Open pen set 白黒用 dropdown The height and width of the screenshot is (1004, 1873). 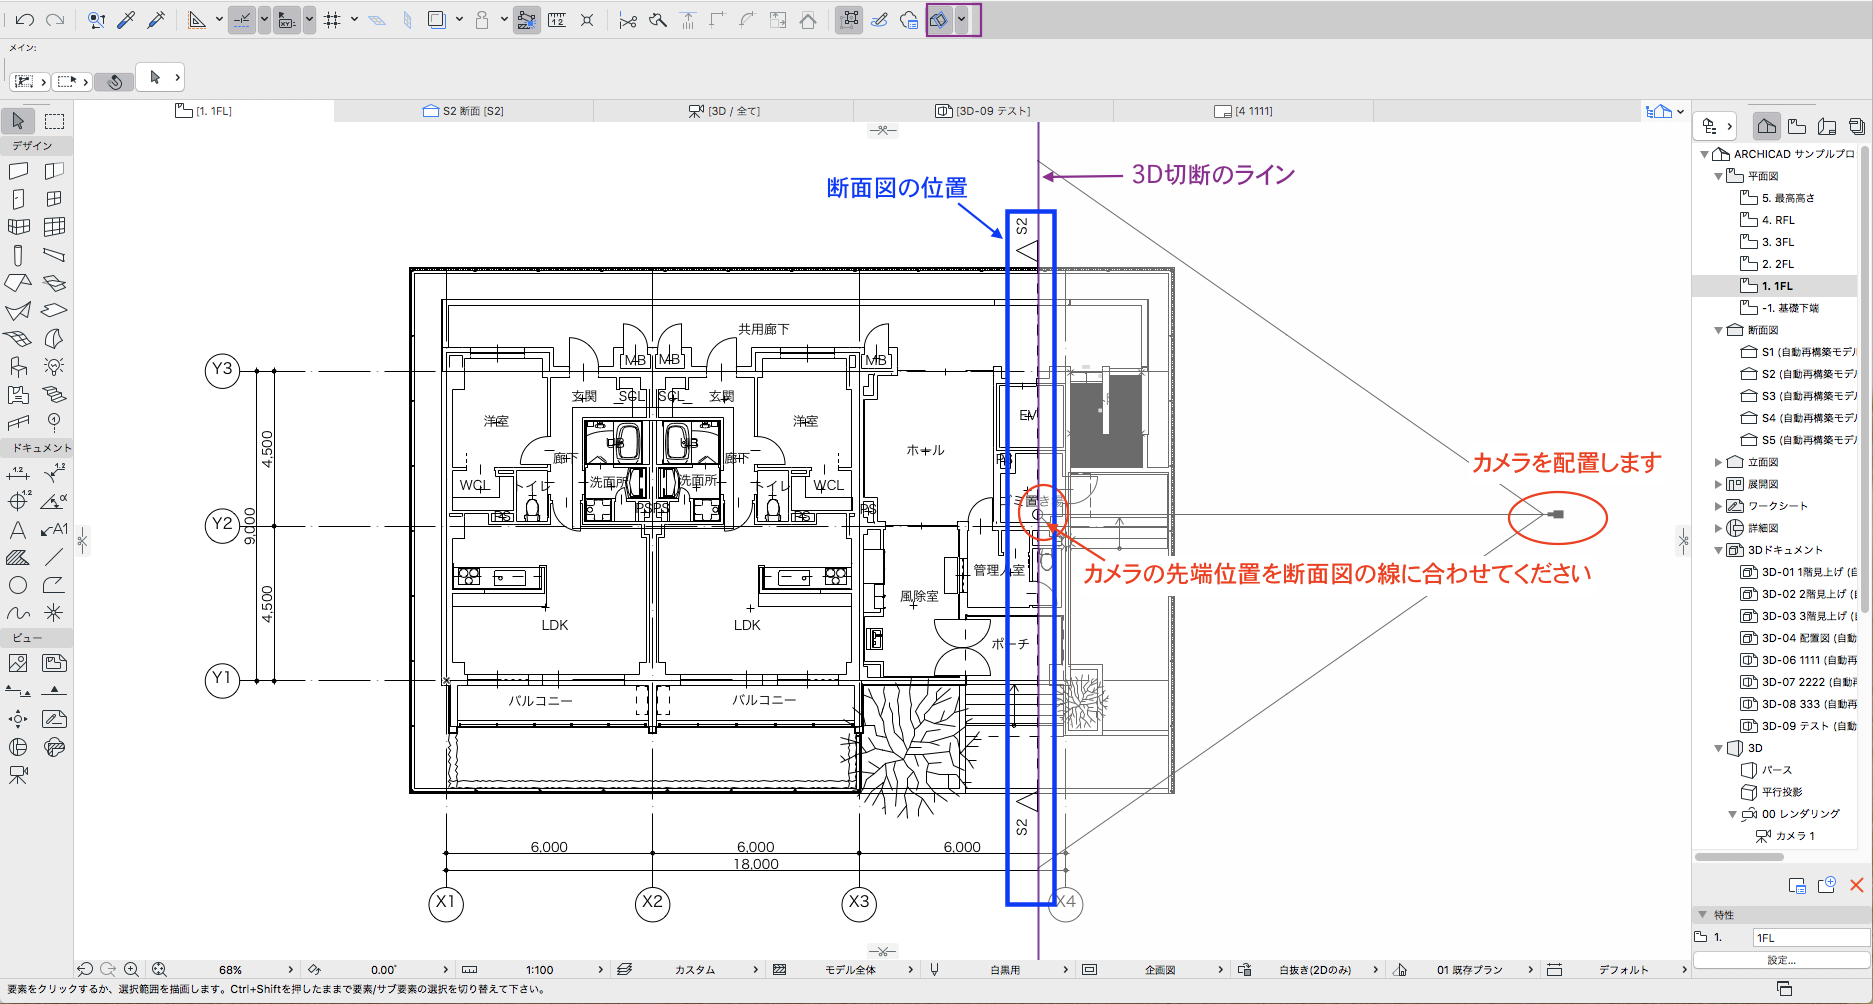coord(1066,970)
